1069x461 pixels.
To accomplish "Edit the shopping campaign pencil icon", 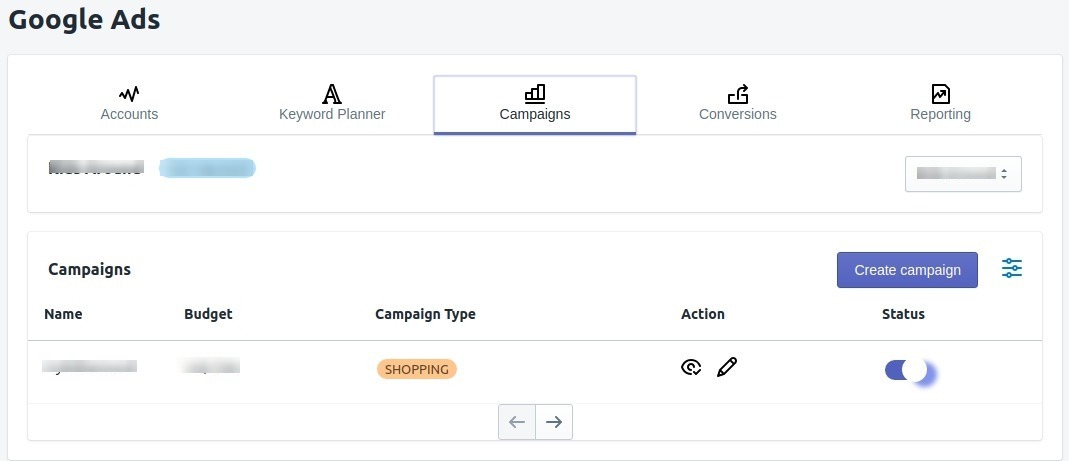I will (x=727, y=367).
